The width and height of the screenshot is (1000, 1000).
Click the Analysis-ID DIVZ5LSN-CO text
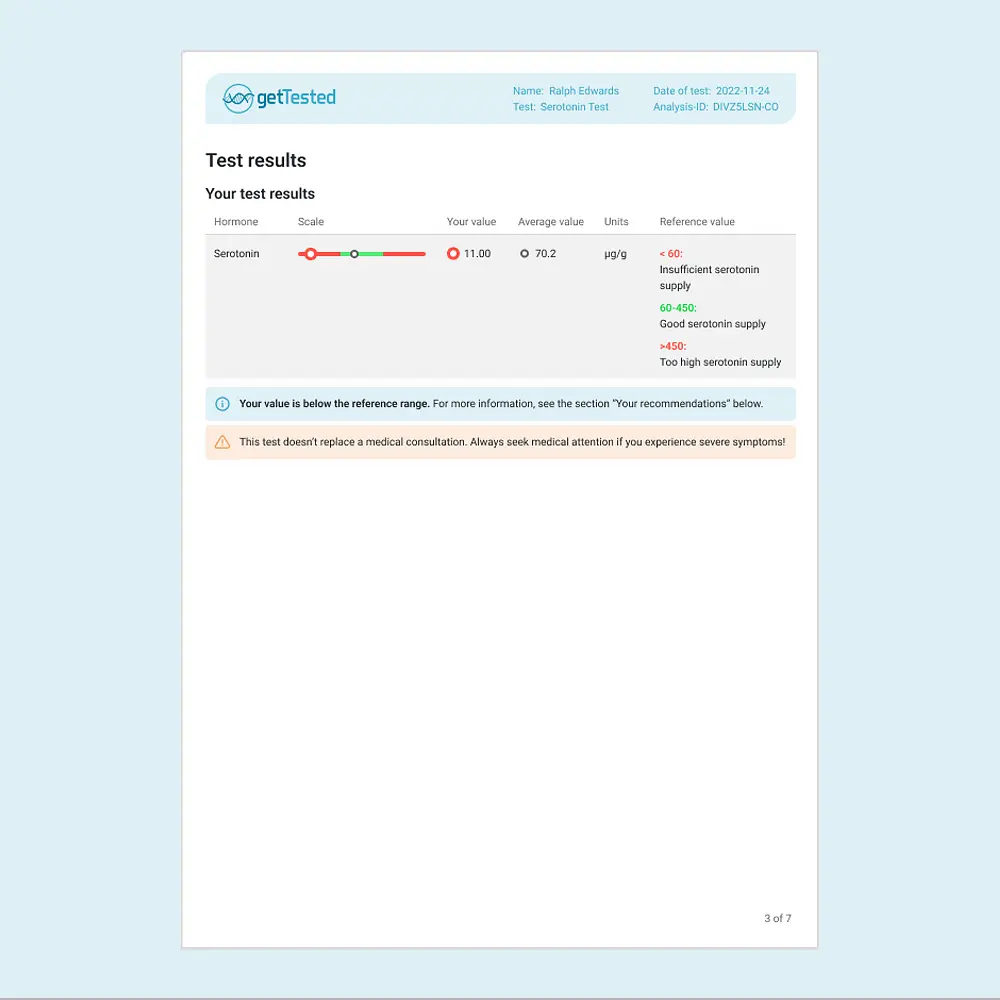coord(715,107)
